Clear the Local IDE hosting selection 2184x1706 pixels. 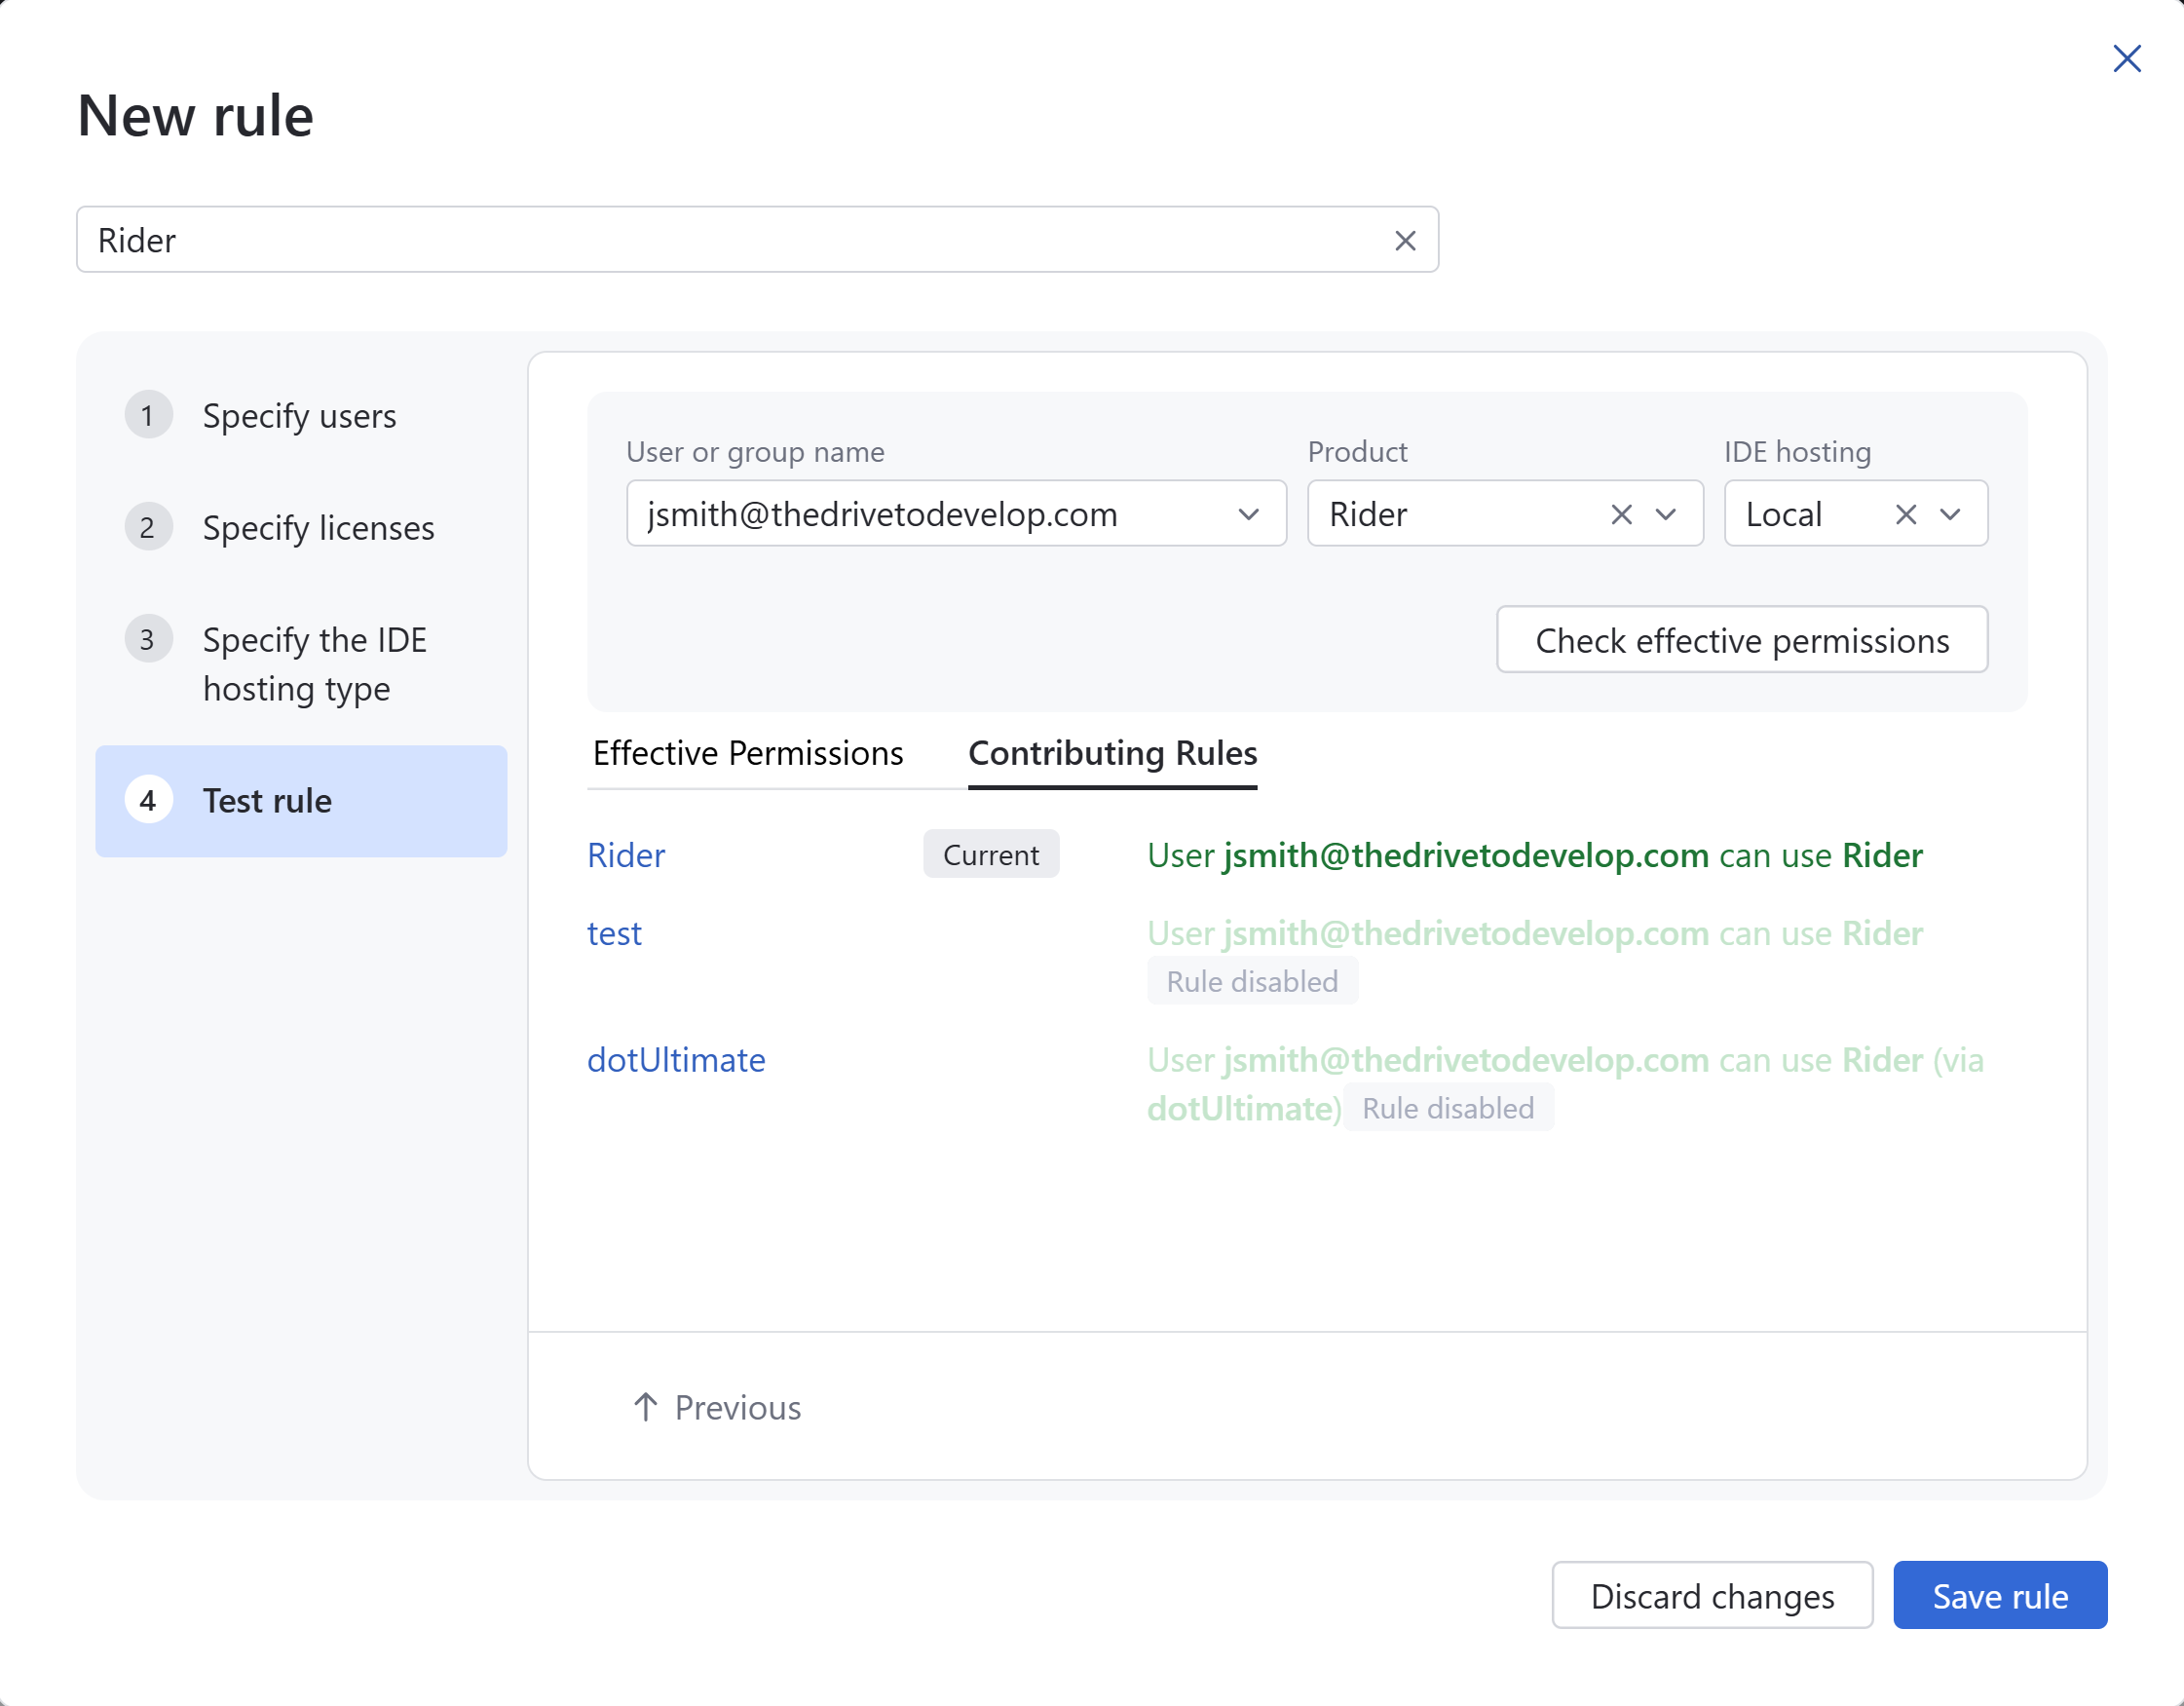[x=1905, y=514]
